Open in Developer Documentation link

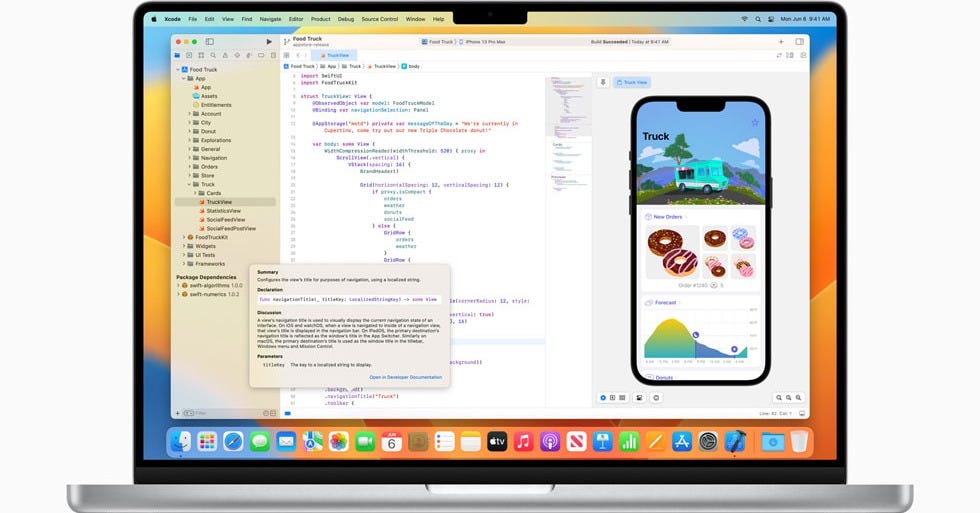[405, 377]
